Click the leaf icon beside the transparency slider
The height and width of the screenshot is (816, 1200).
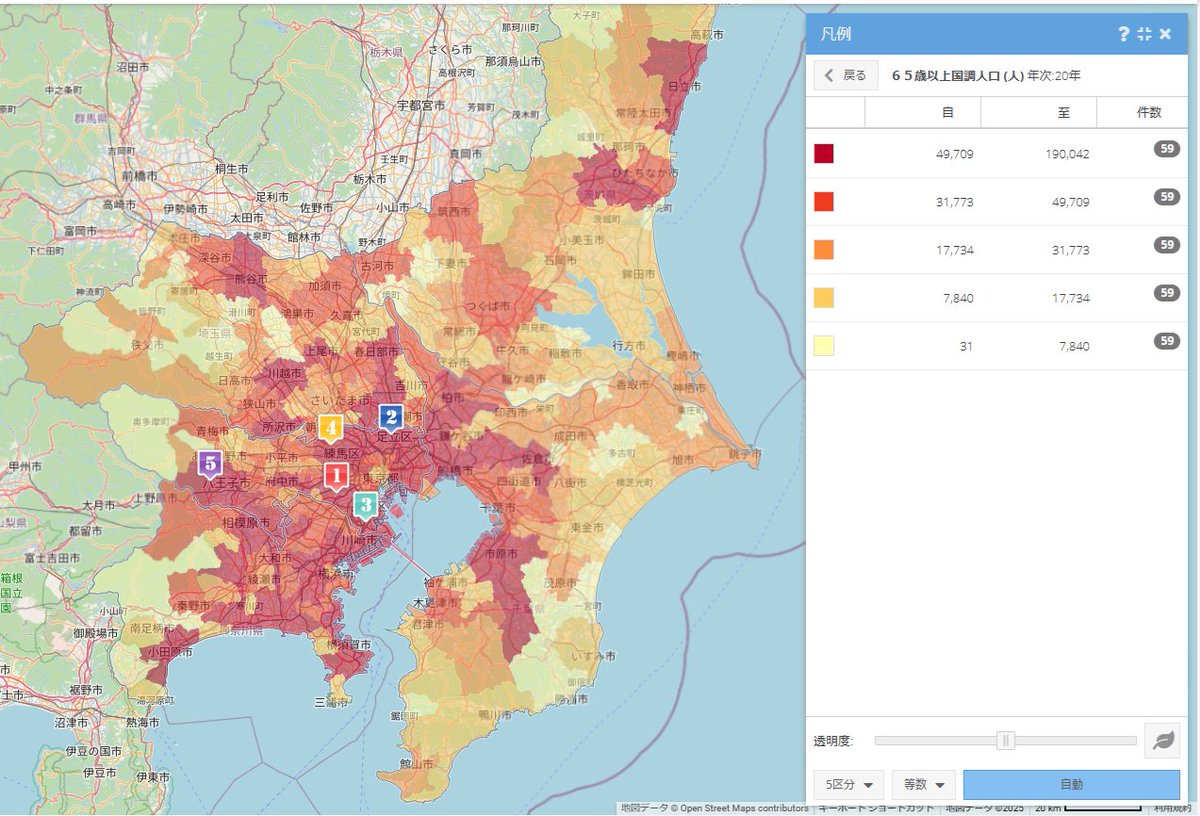coord(1160,741)
